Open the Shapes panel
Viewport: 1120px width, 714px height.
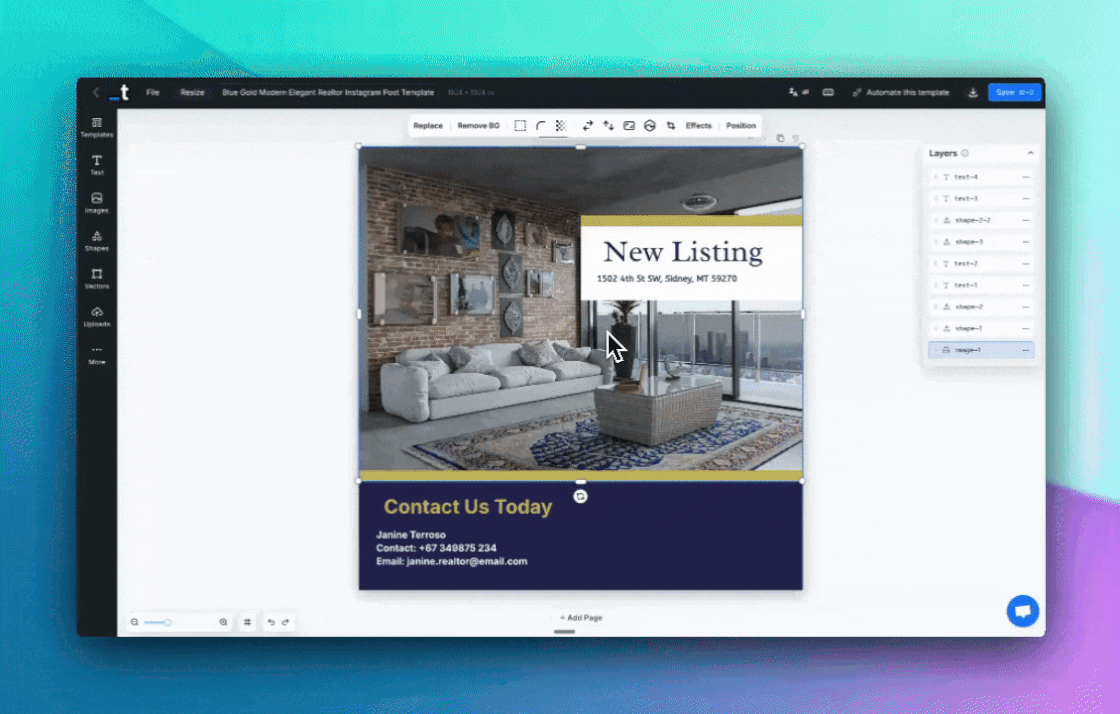coord(97,240)
